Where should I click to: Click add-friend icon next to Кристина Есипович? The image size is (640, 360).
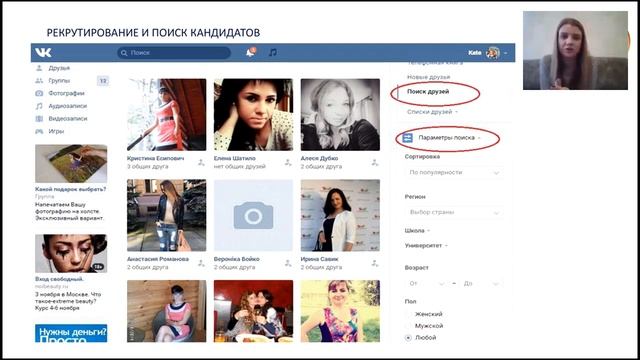point(201,162)
